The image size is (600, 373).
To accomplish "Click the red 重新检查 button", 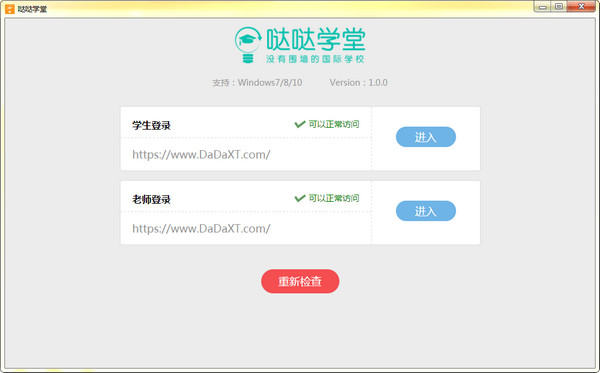I will tap(300, 281).
